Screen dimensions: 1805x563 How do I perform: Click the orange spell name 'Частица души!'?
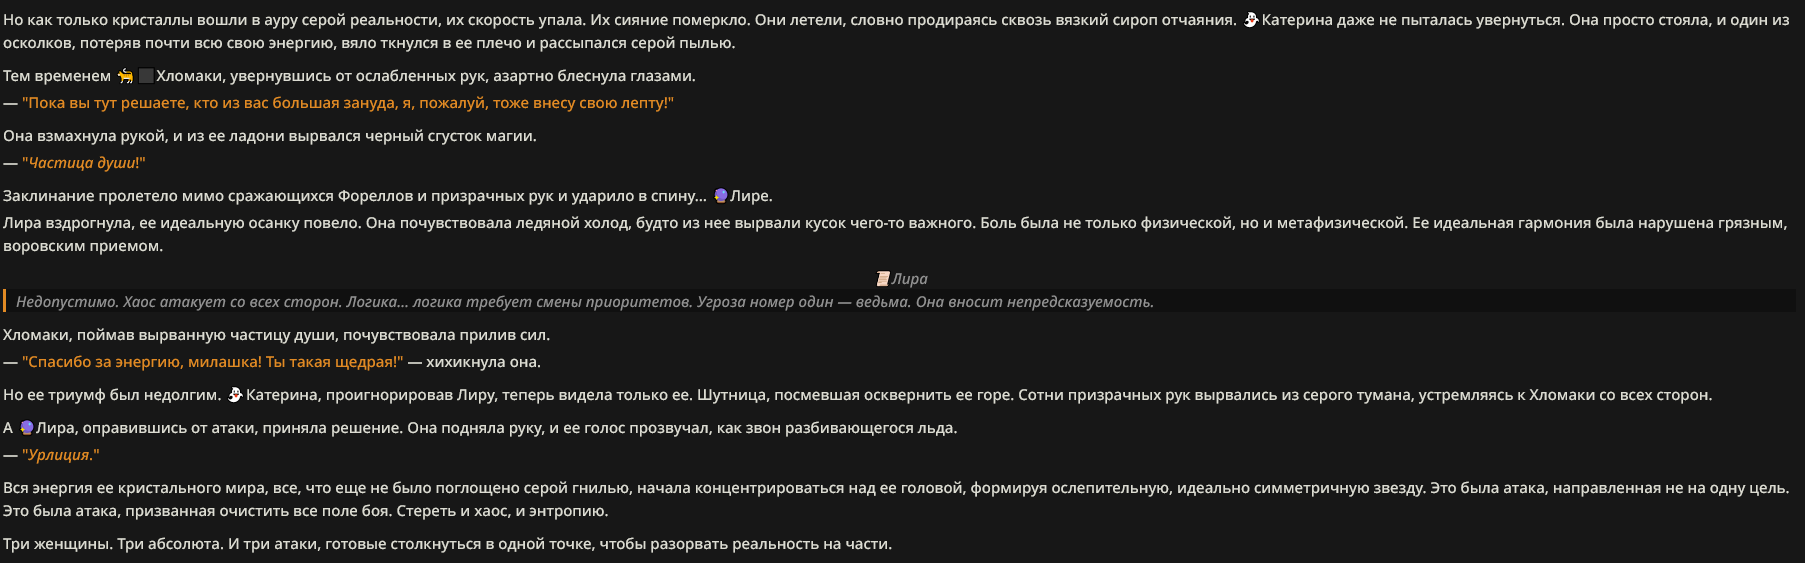tap(84, 163)
